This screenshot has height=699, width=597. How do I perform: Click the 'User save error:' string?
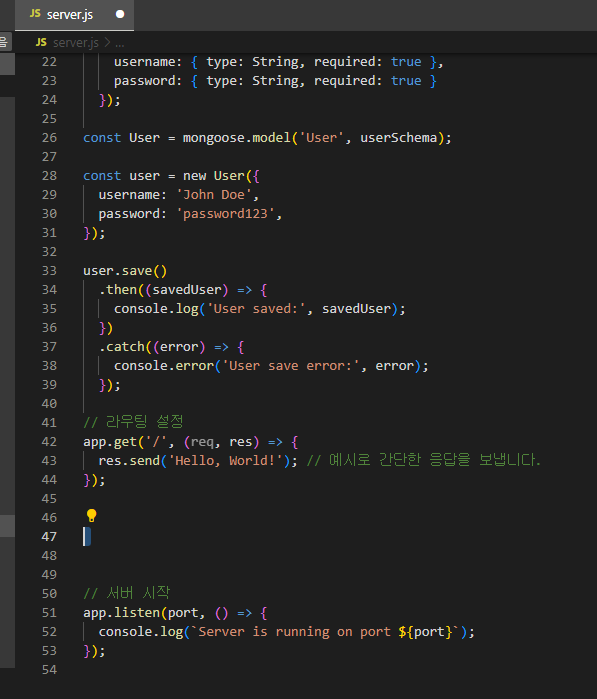pyautogui.click(x=290, y=366)
